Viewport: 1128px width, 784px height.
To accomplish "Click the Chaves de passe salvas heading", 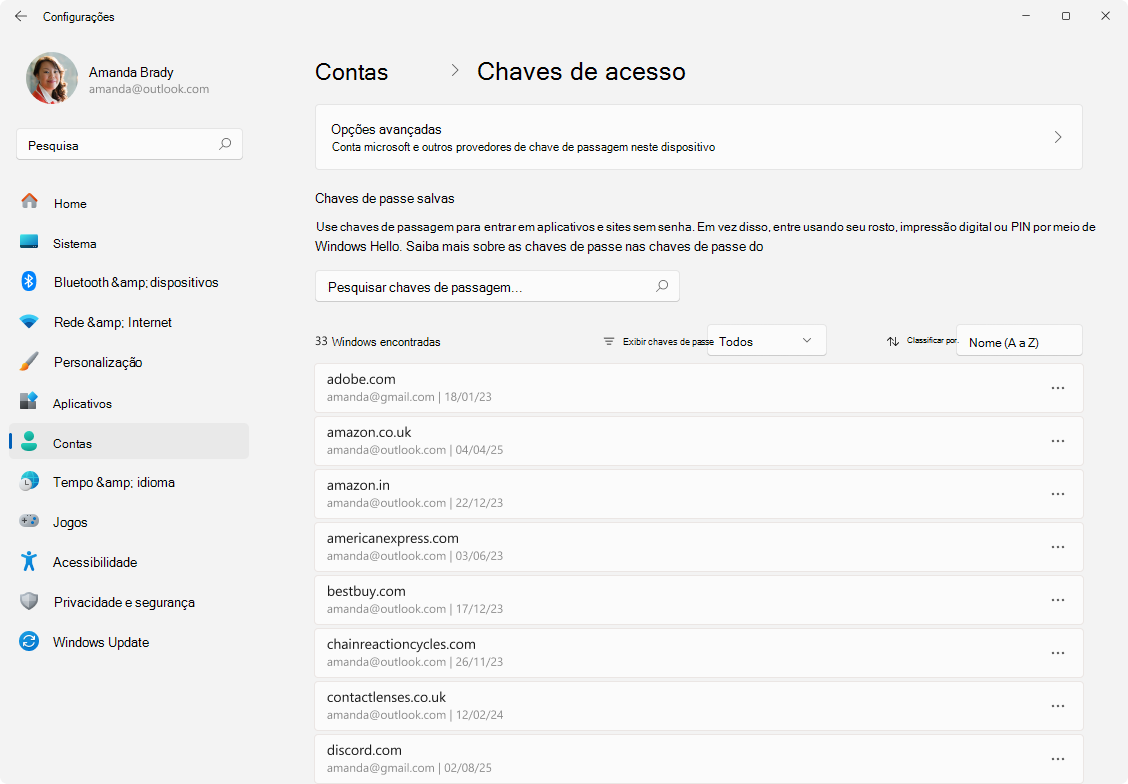I will pos(385,199).
